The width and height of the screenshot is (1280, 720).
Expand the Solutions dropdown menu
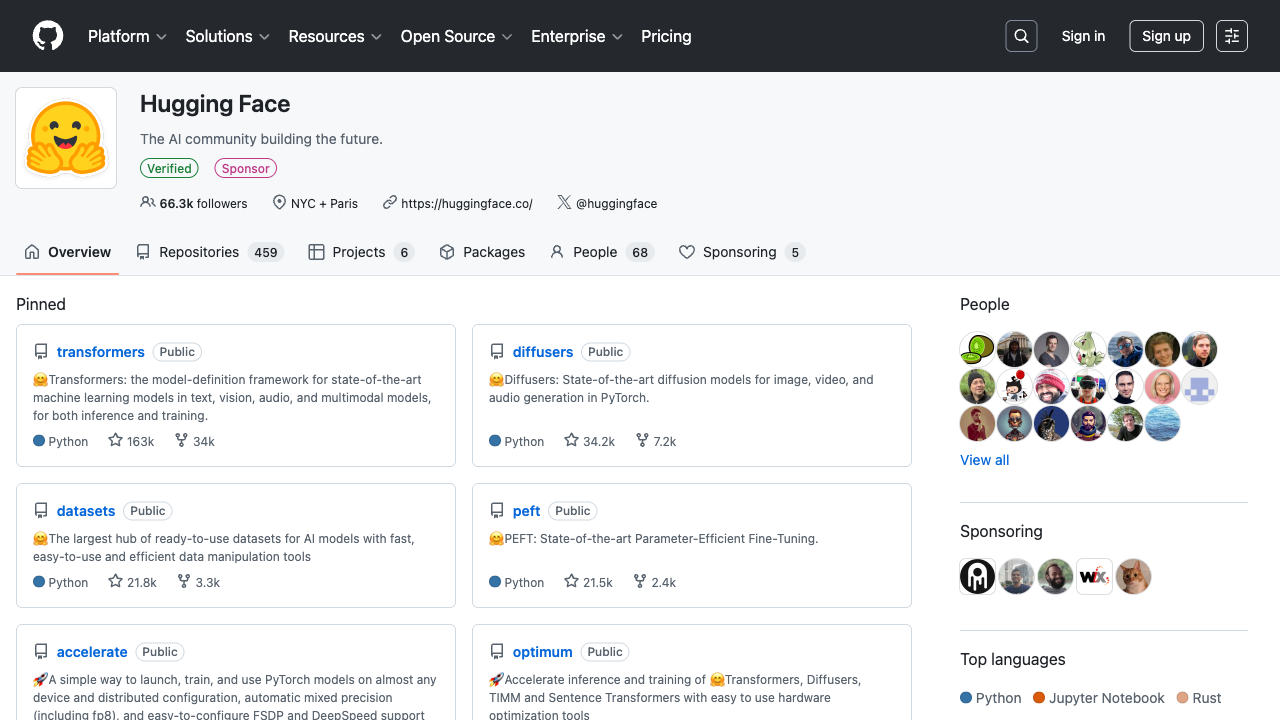pyautogui.click(x=228, y=36)
